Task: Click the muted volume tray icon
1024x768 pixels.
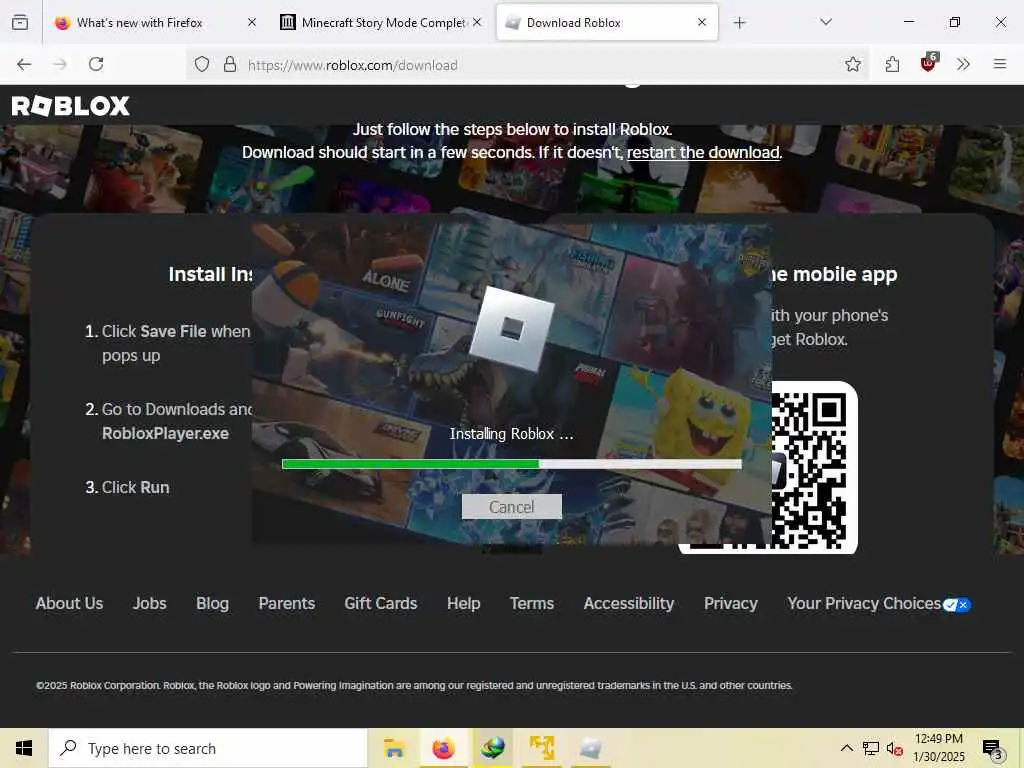Action: (x=895, y=748)
